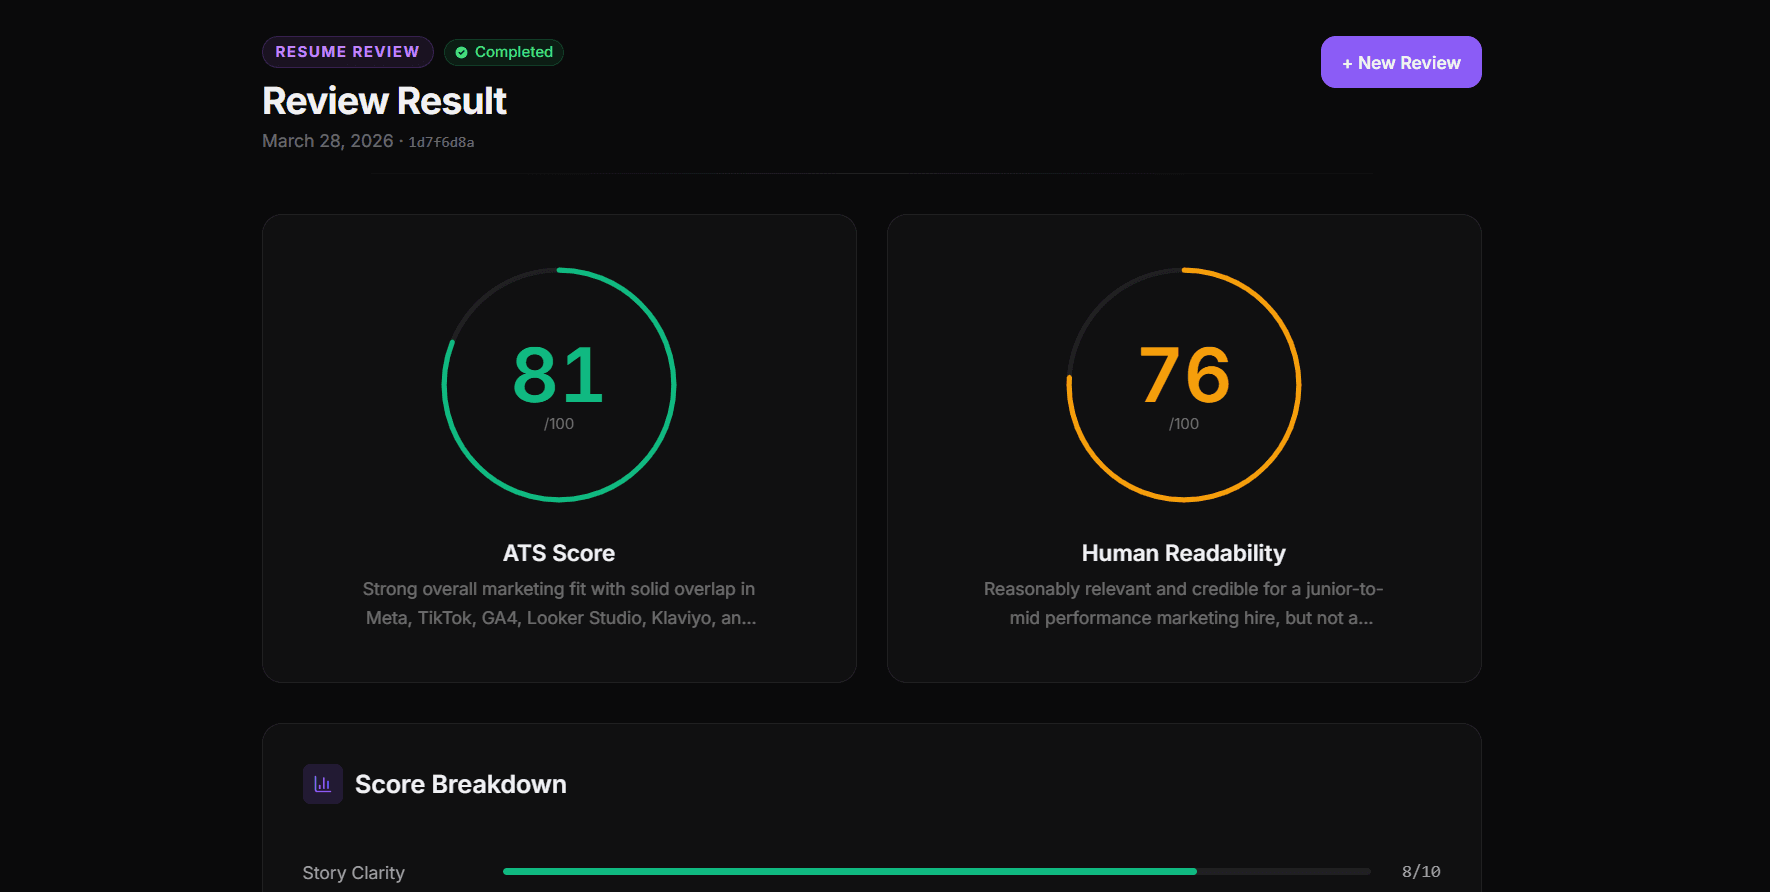Click the /100 label under 76
1770x892 pixels.
pyautogui.click(x=1184, y=424)
